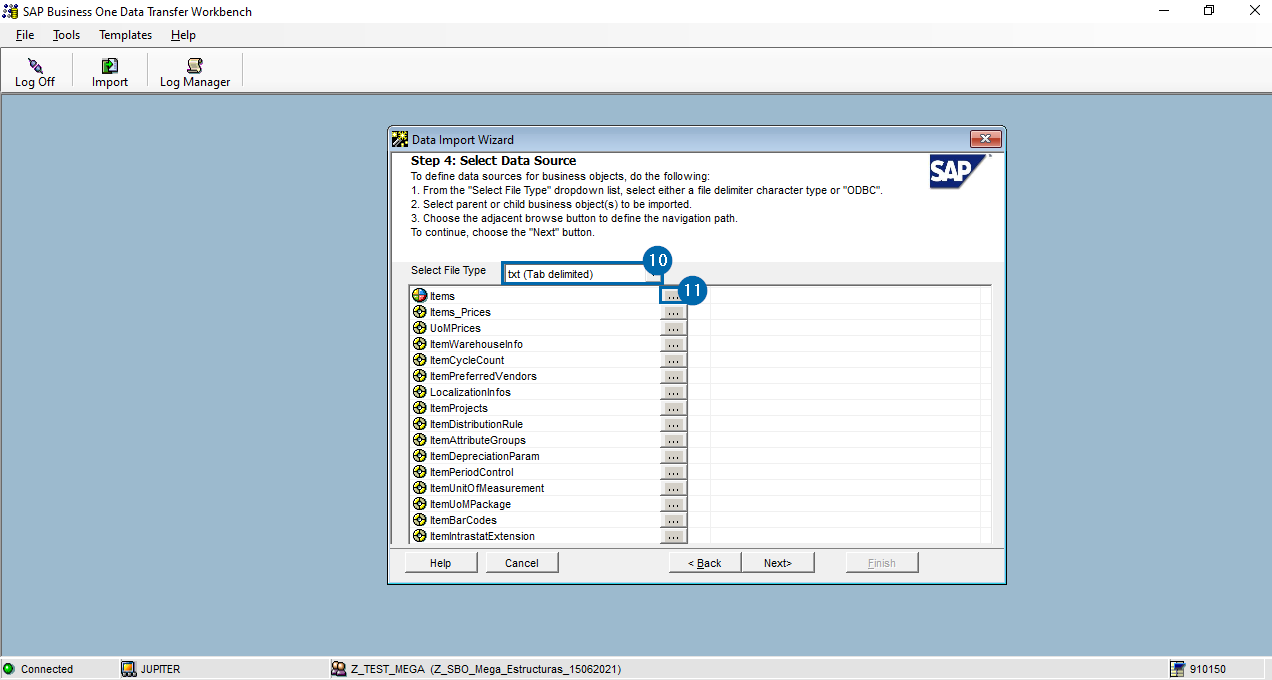
Task: Open browse button for ItemDepreciationParam
Action: (x=673, y=456)
